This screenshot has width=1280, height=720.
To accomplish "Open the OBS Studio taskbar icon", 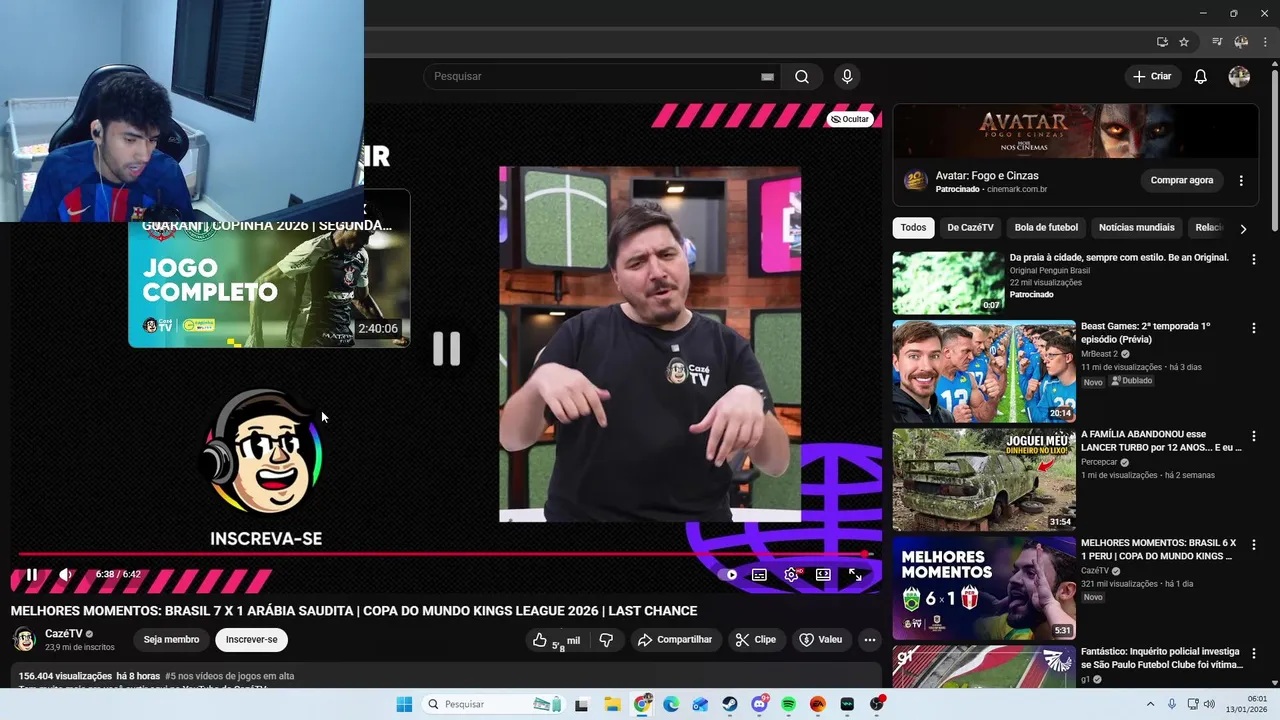I will 877,704.
